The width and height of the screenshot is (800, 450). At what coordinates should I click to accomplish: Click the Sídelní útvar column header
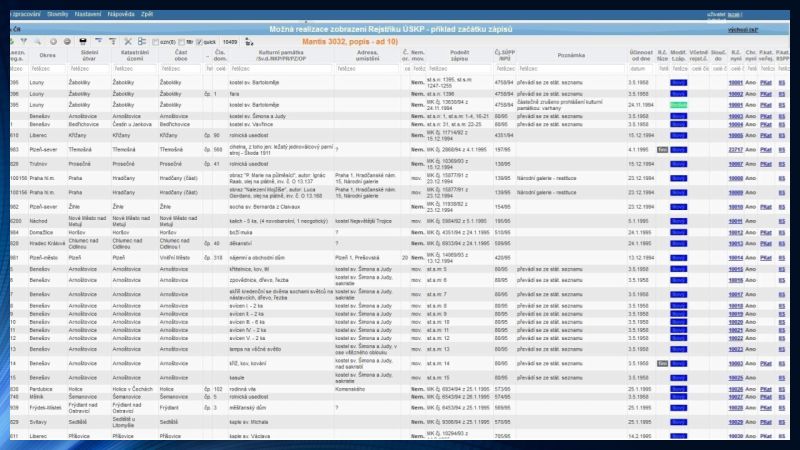(89, 55)
